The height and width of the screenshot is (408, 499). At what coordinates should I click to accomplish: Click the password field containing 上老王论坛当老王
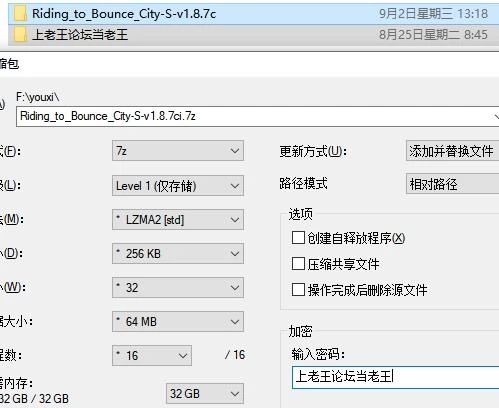395,377
